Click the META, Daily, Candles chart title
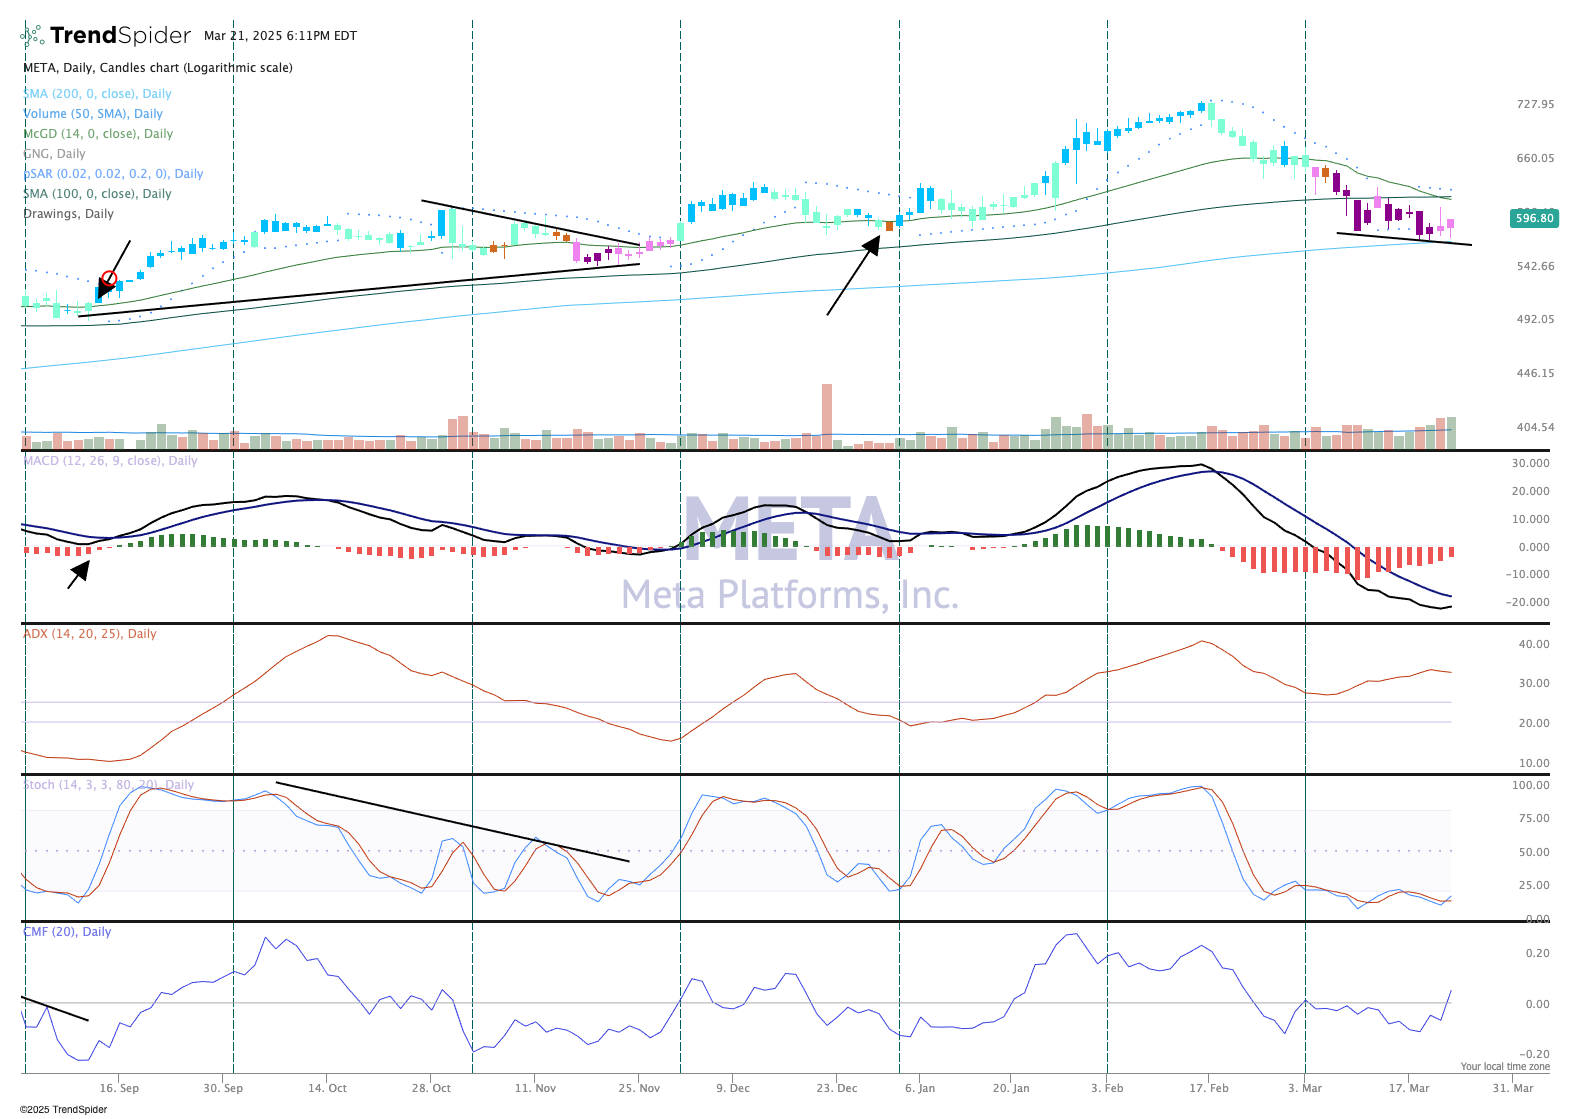This screenshot has height=1119, width=1580. tap(158, 68)
